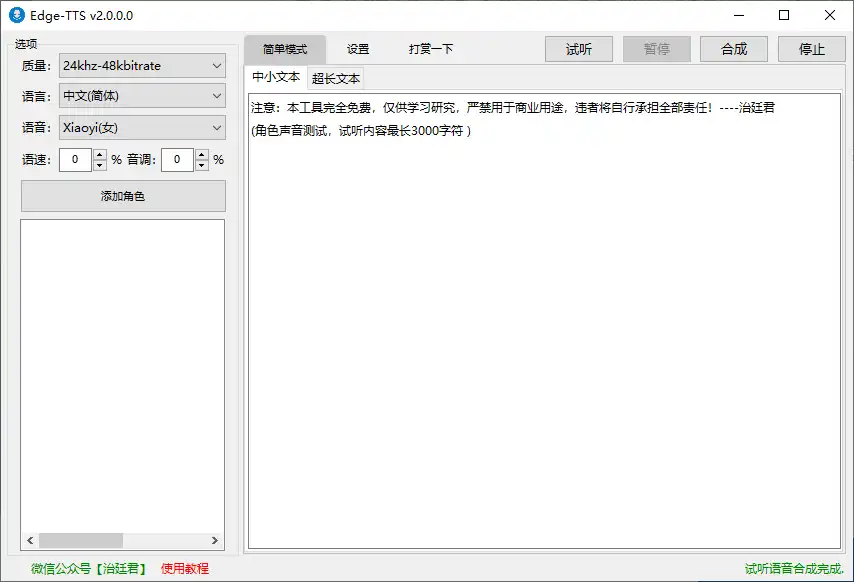Screen dimensions: 854x582
Task: Click the 语速 speed value field
Action: click(x=75, y=159)
